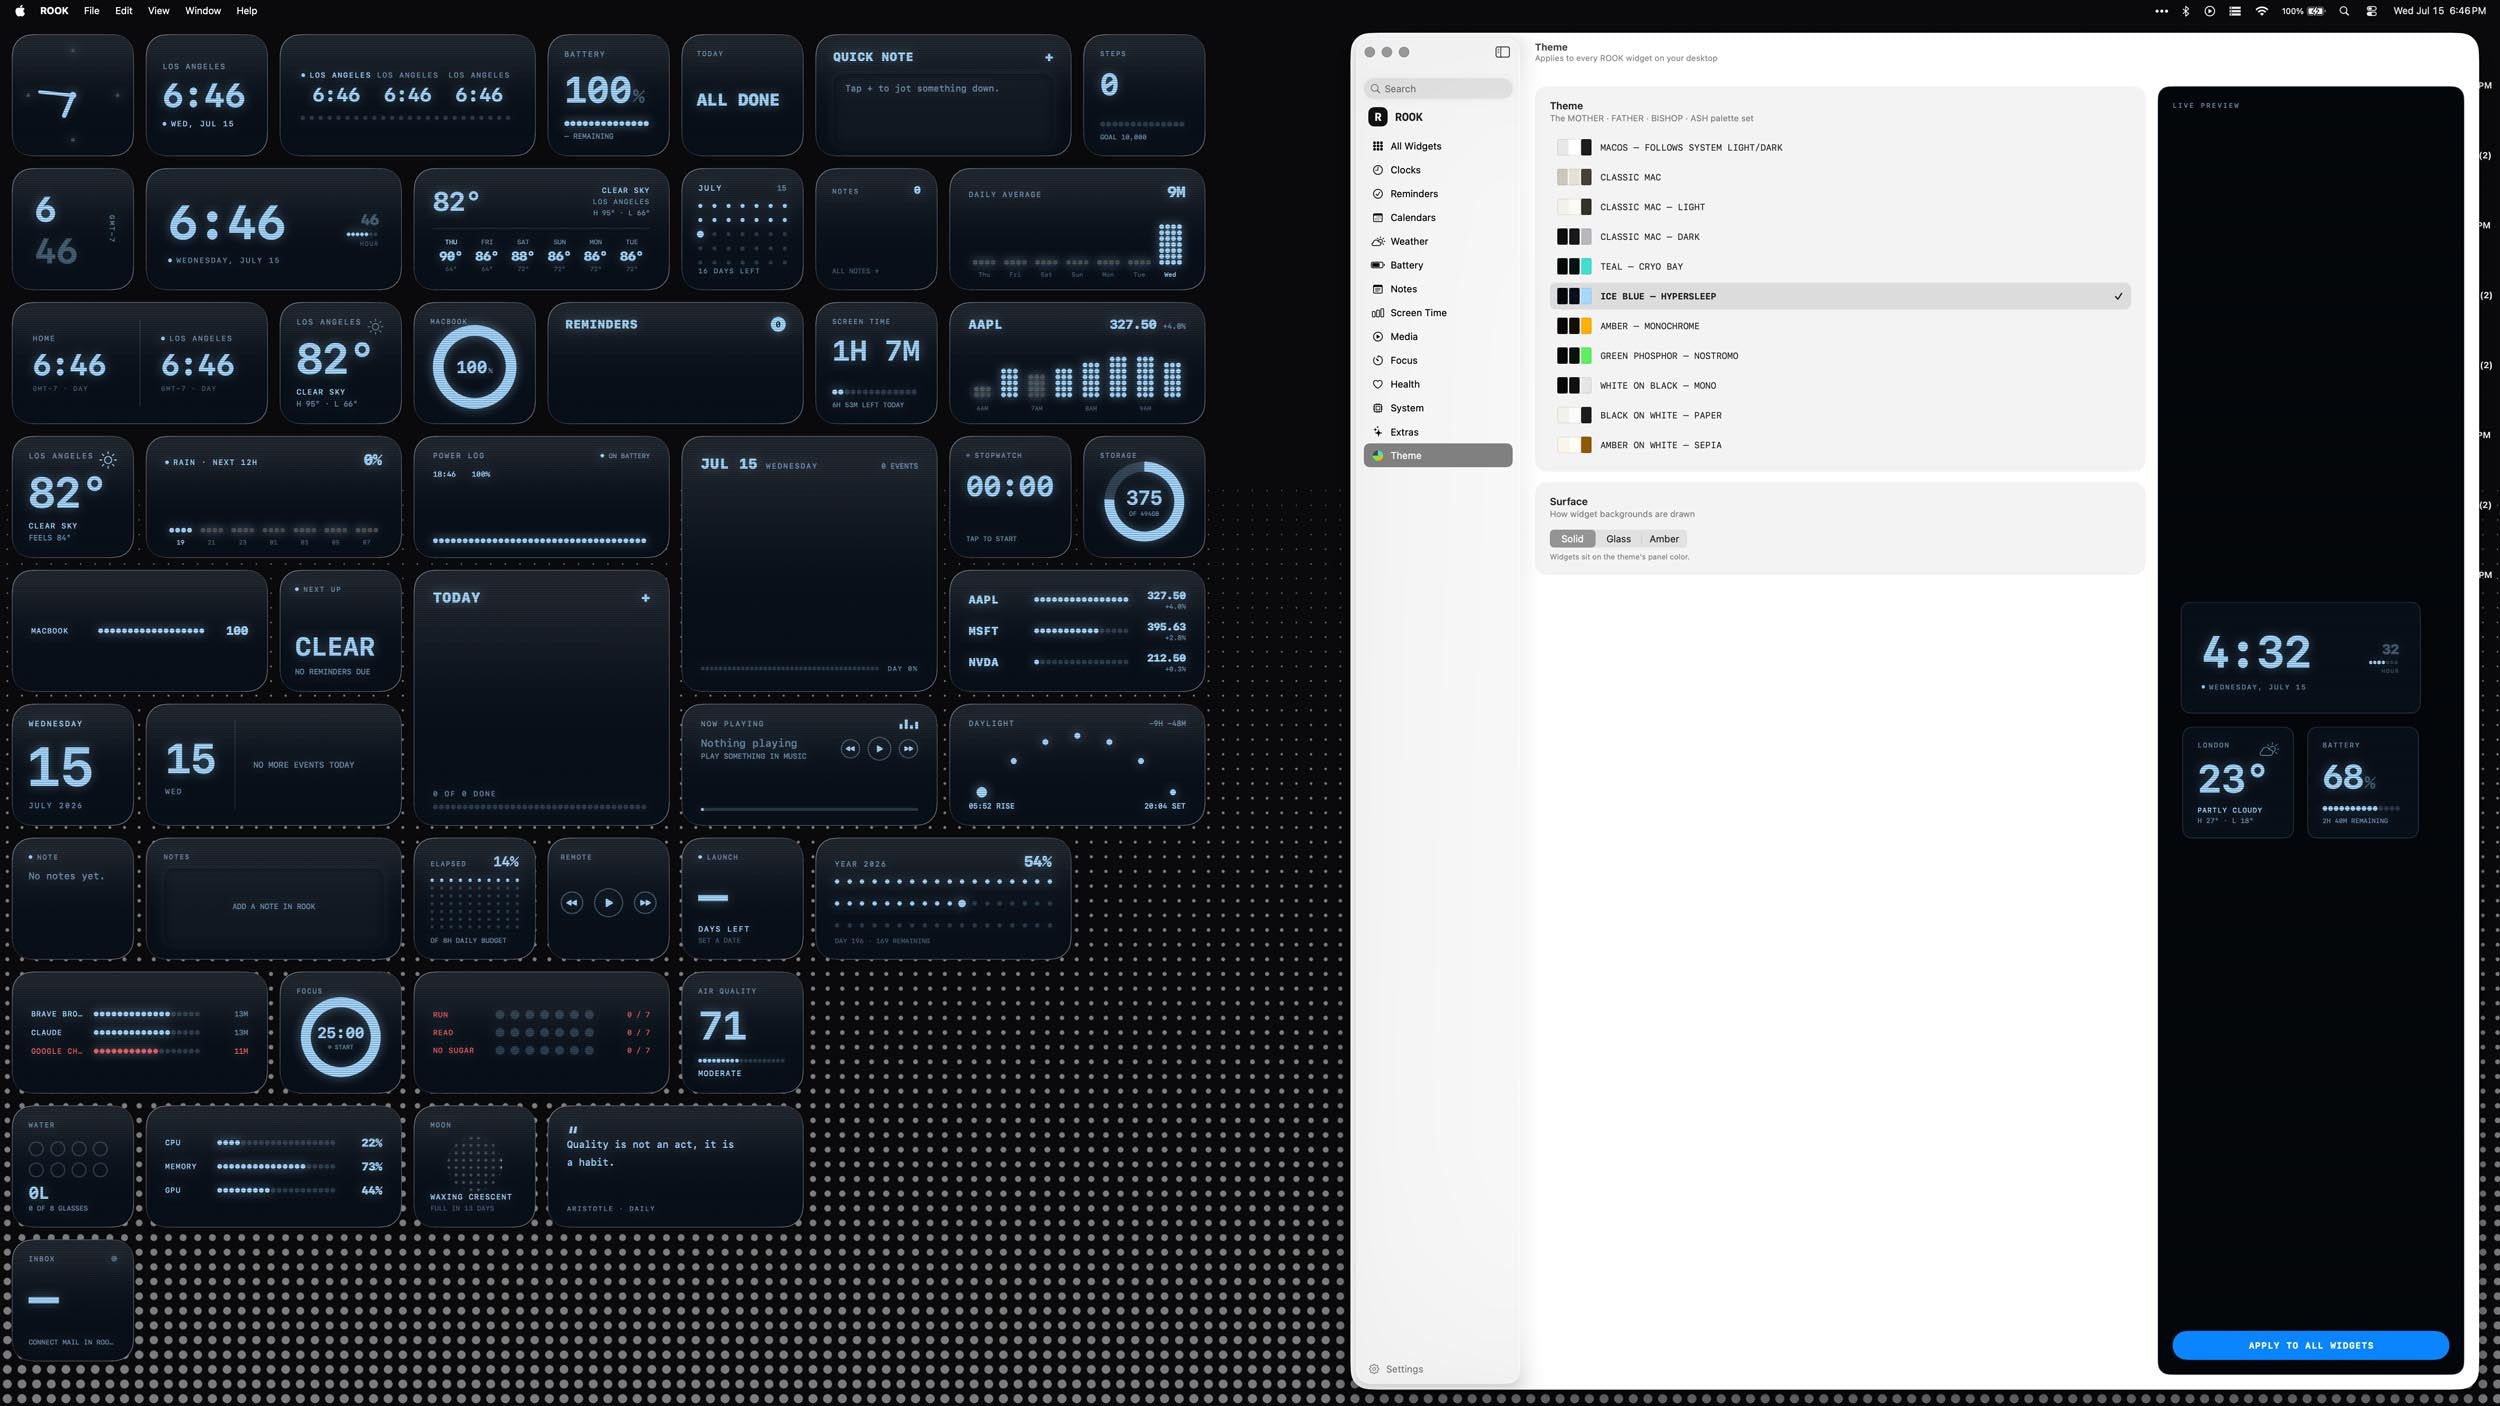Open the View menu
Viewport: 2500px width, 1406px height.
point(158,11)
